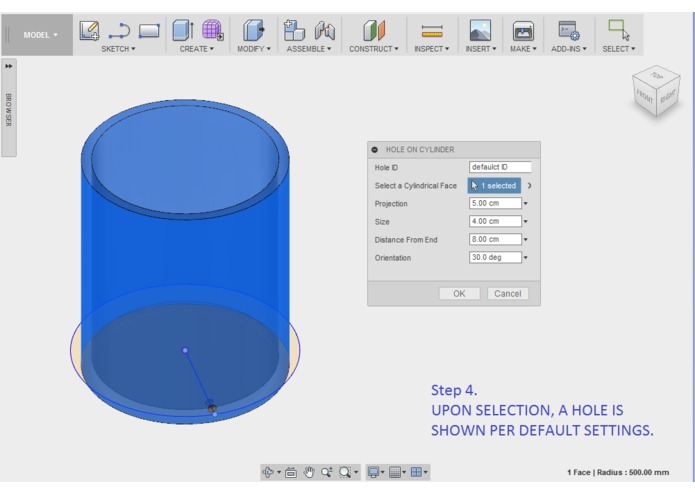The width and height of the screenshot is (695, 494).
Task: Click the OK button
Action: pos(459,294)
